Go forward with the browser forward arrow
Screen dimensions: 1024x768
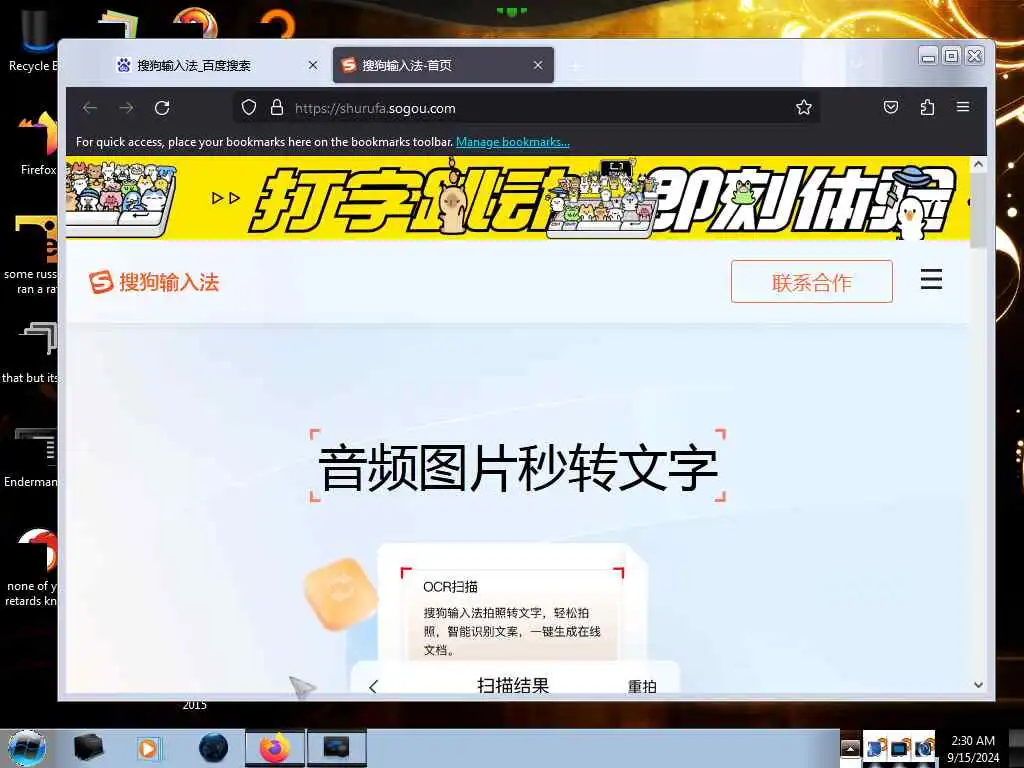point(126,108)
